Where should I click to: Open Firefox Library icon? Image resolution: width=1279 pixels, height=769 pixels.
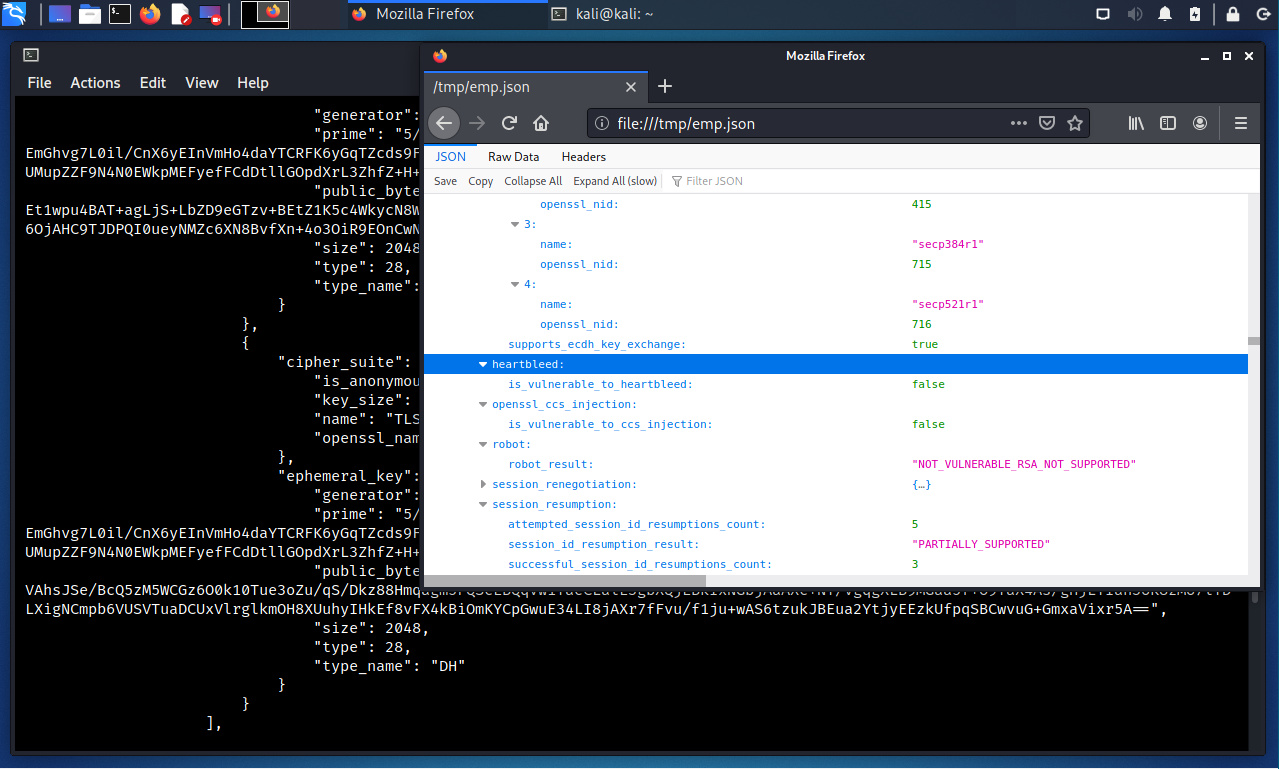click(x=1137, y=123)
